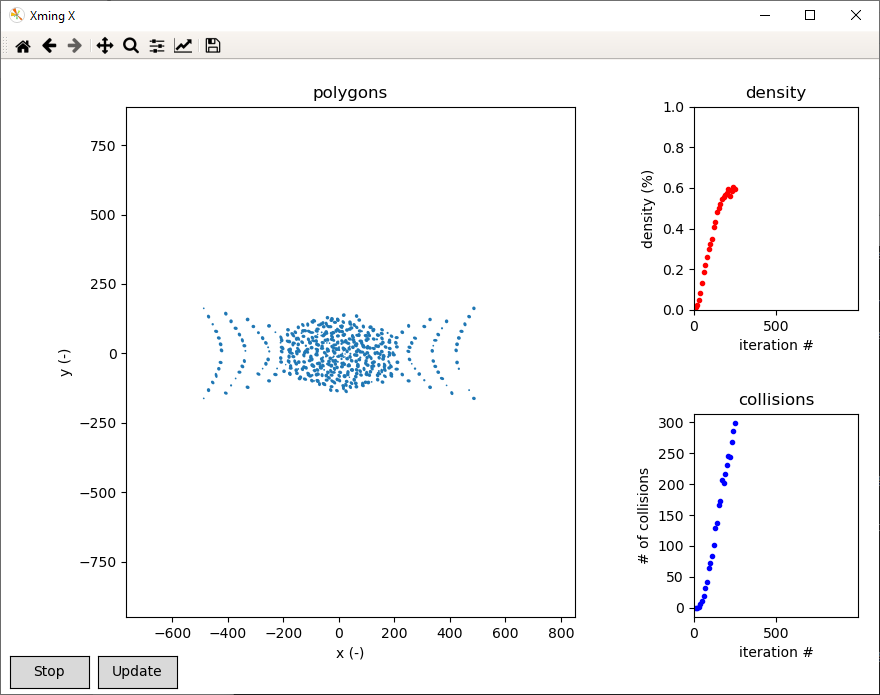Select the "density" plot title
This screenshot has width=880, height=695.
tap(776, 93)
